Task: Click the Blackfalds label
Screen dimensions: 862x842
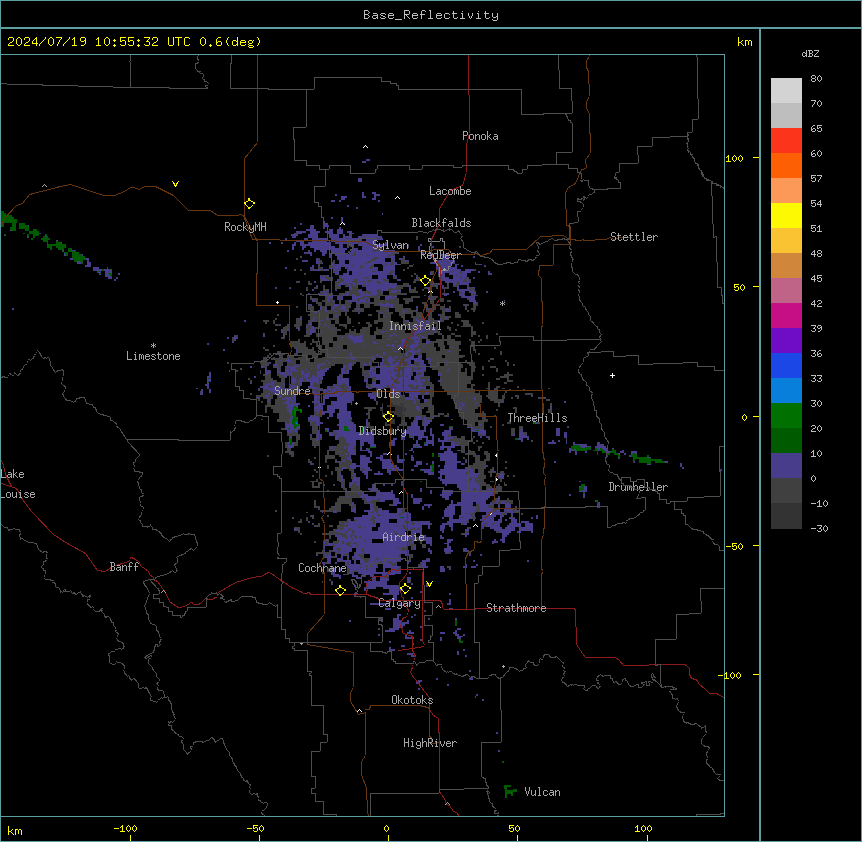Action: [x=441, y=223]
